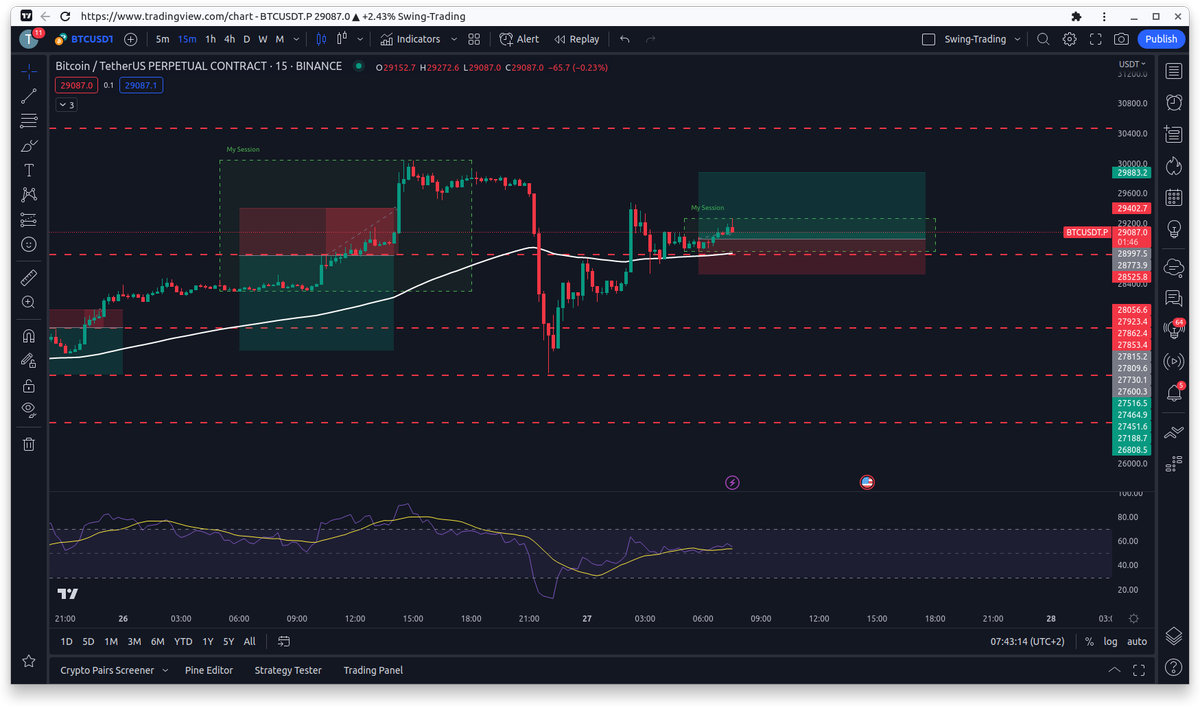The image size is (1200, 706).
Task: Open the ideas lightbulb panel
Action: 1174,230
